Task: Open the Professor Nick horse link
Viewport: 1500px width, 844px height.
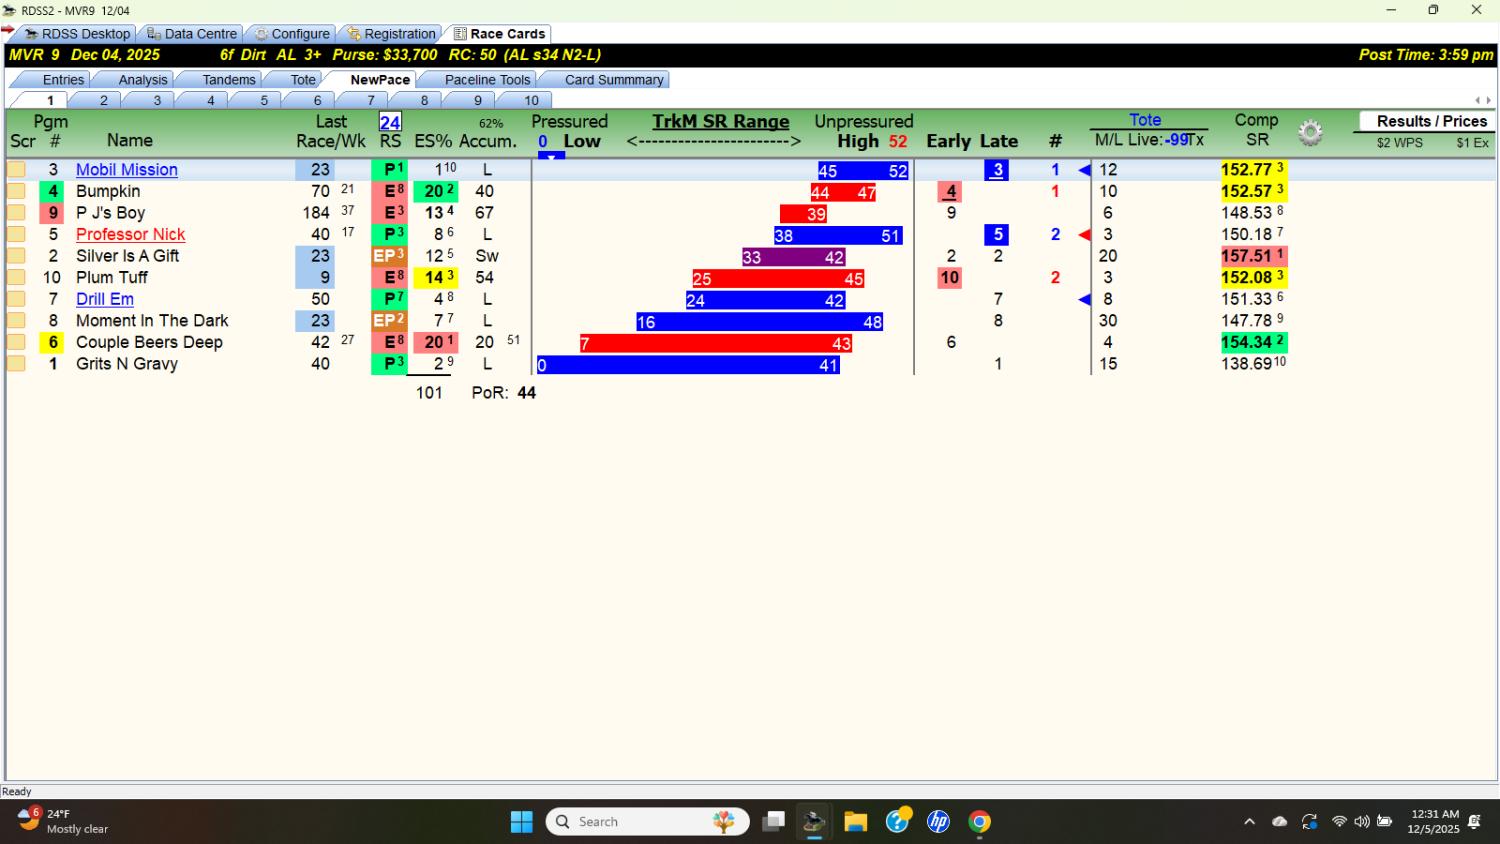Action: coord(131,235)
